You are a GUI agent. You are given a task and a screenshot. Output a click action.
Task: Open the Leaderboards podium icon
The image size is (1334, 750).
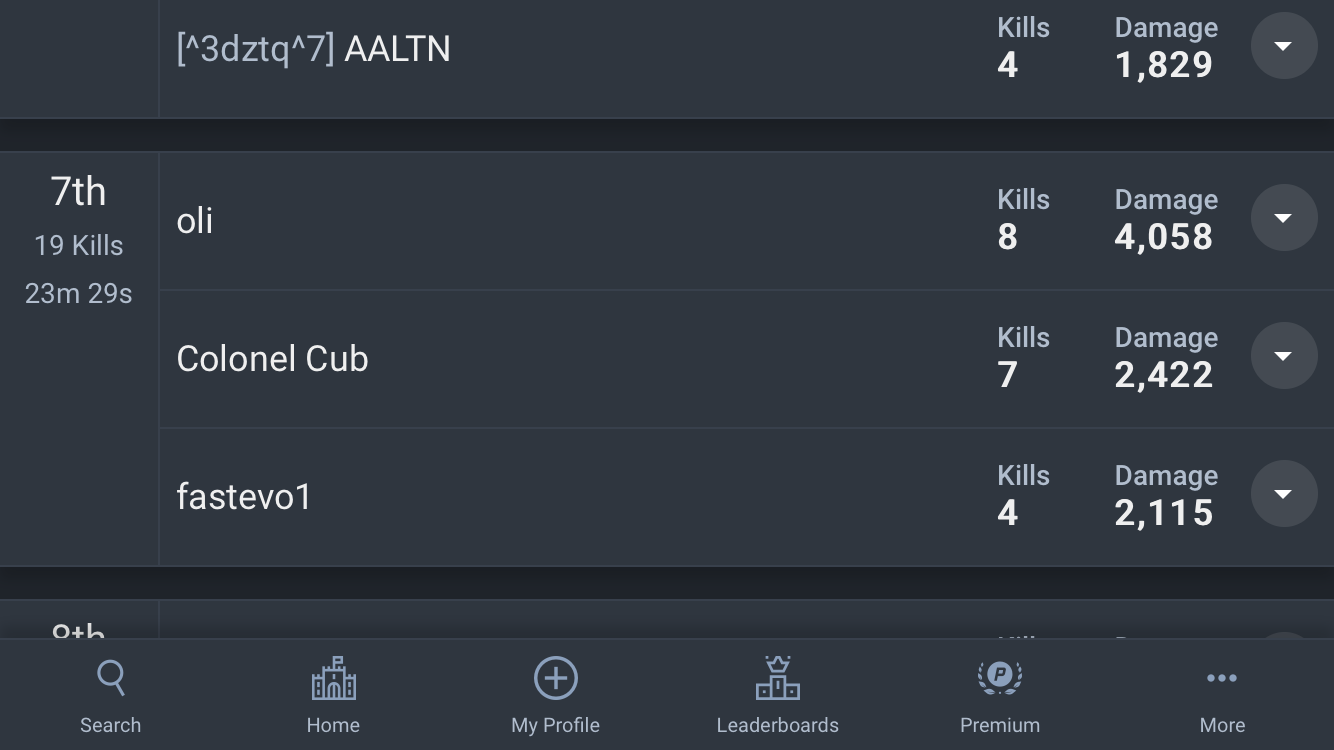(778, 677)
